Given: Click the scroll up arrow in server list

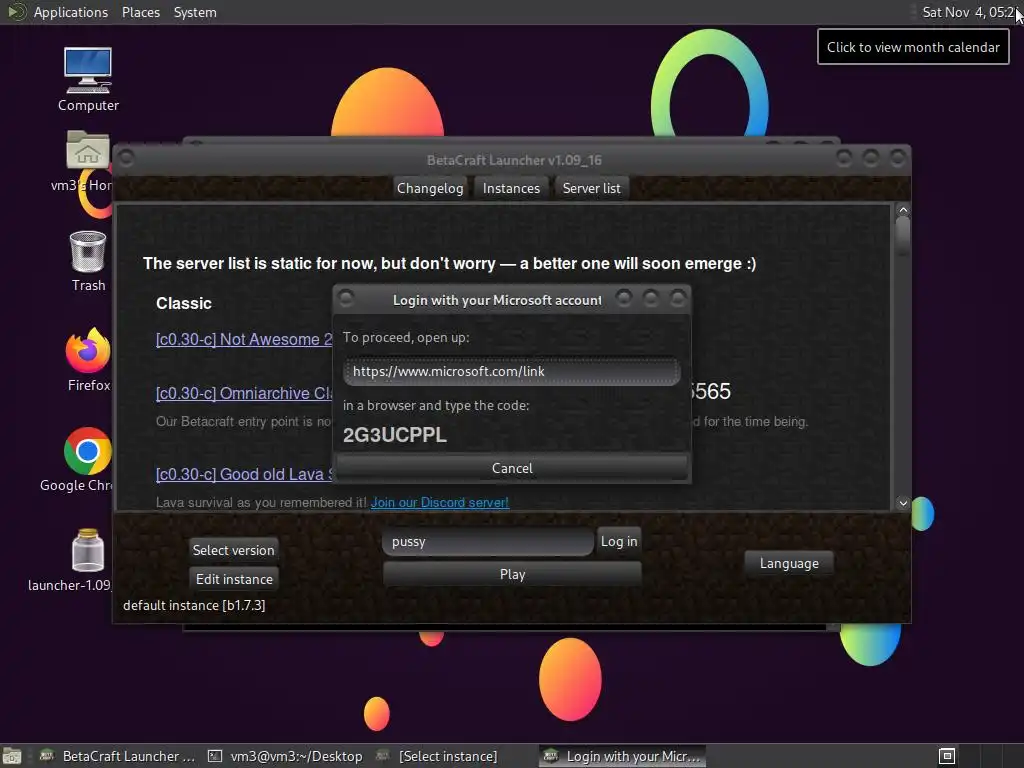Looking at the screenshot, I should 903,210.
